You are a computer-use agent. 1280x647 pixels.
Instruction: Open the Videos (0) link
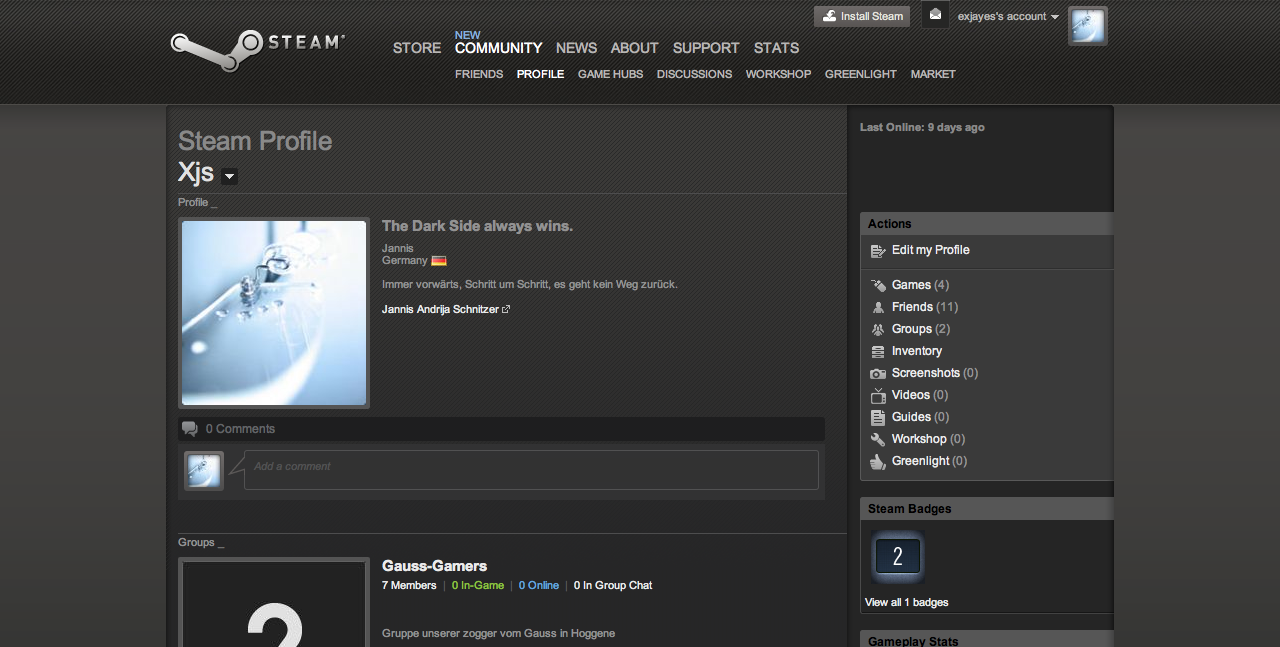point(920,395)
